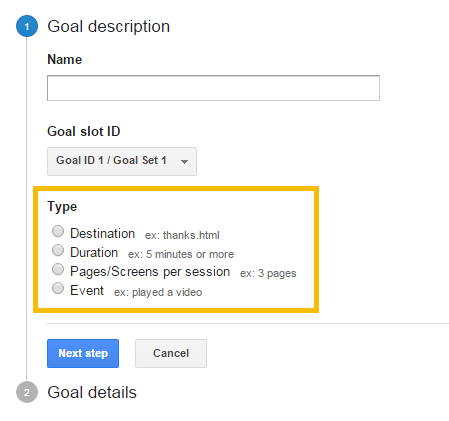Choose Pages/Screens per session option

click(58, 269)
